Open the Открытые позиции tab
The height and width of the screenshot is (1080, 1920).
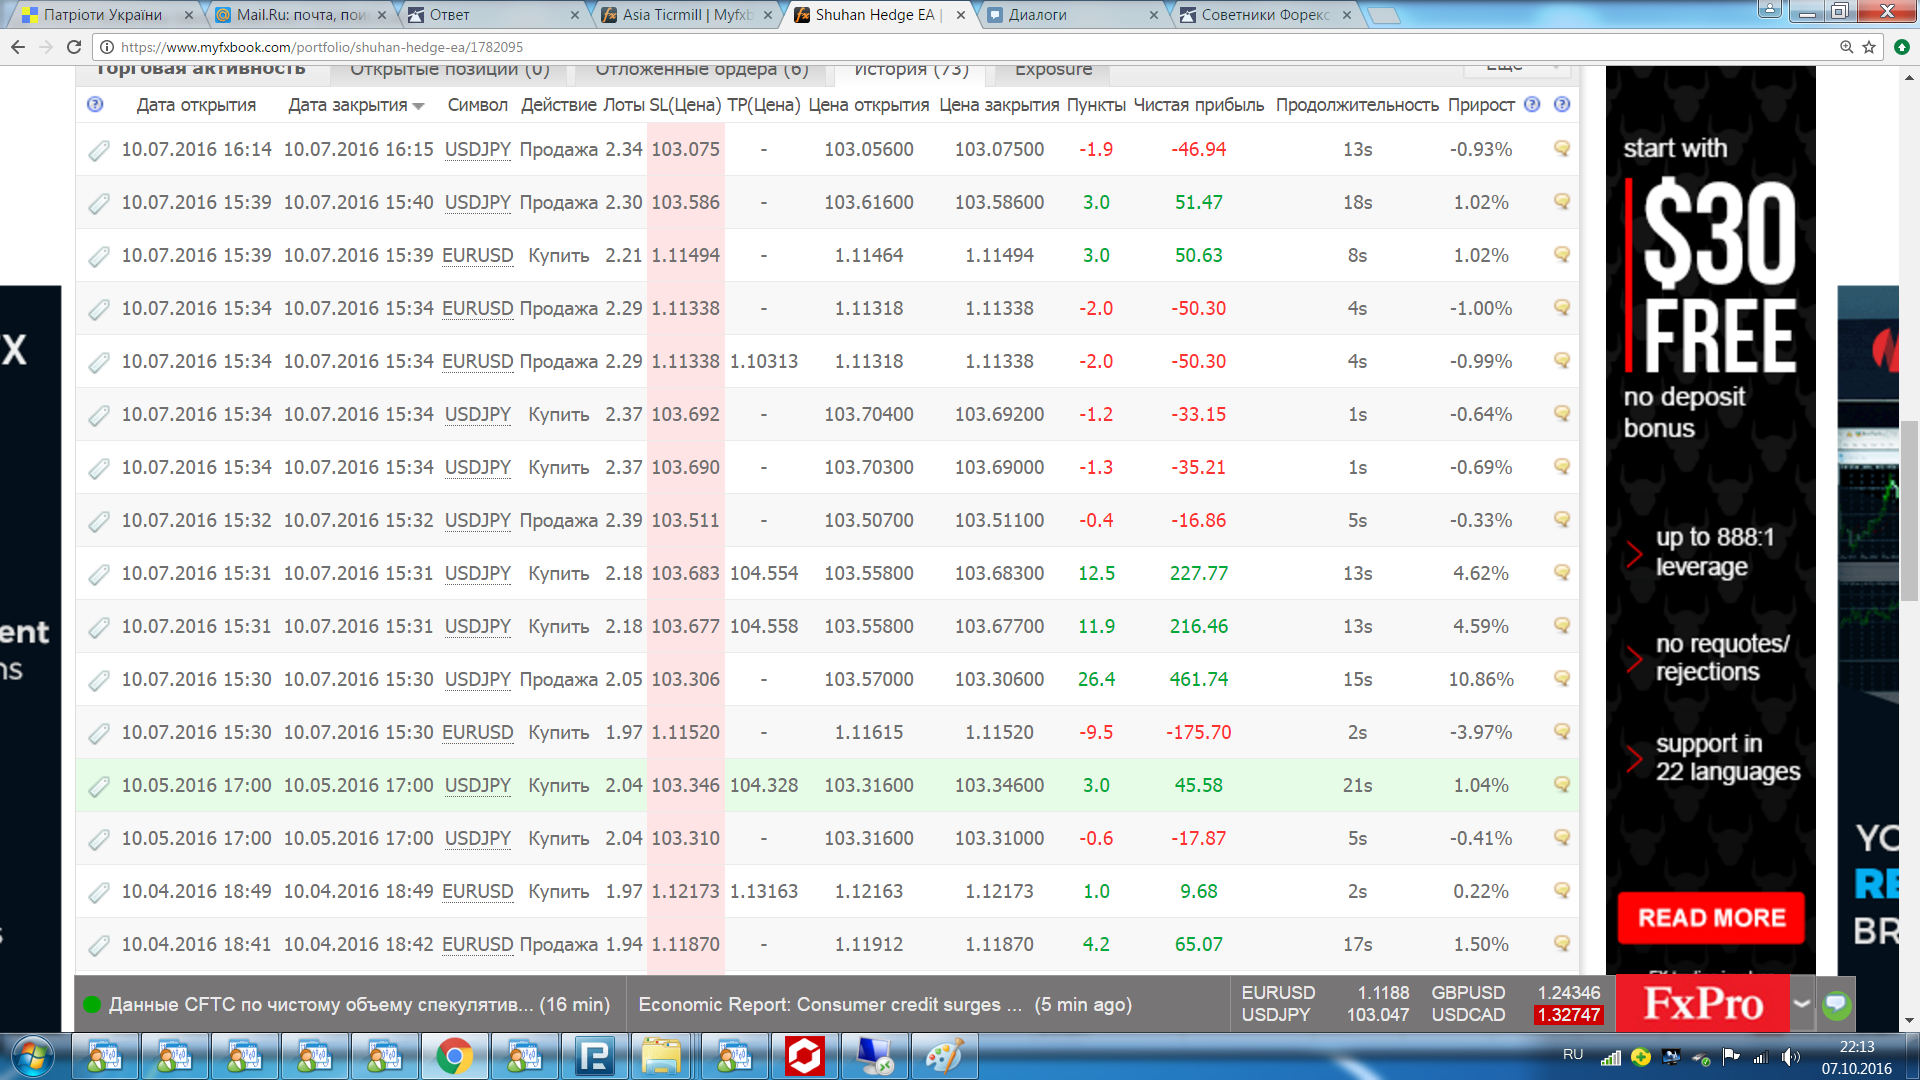coord(450,71)
